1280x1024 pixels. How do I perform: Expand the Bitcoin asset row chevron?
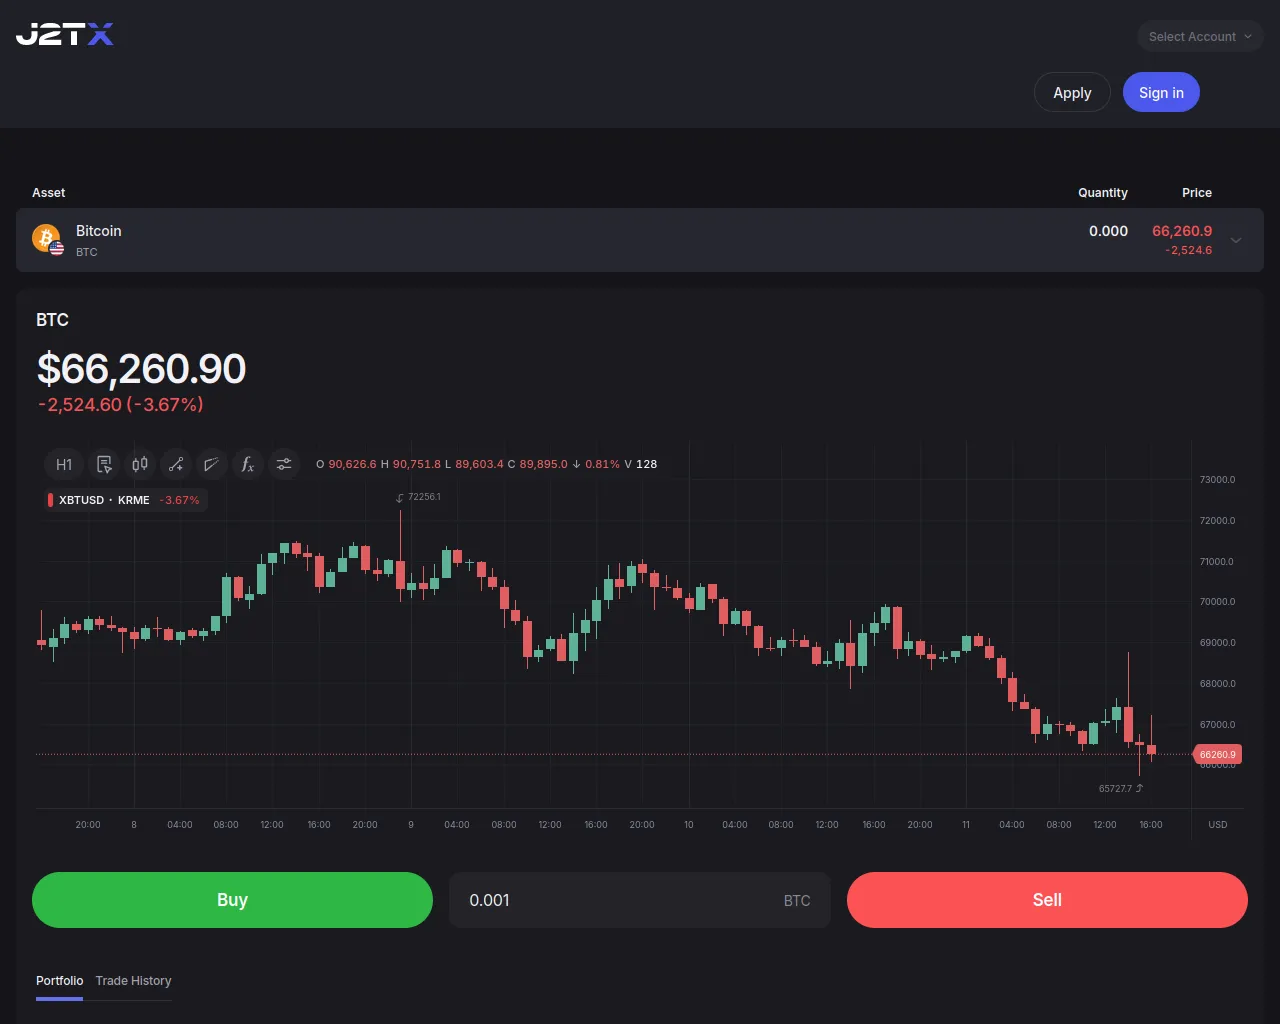pos(1236,240)
